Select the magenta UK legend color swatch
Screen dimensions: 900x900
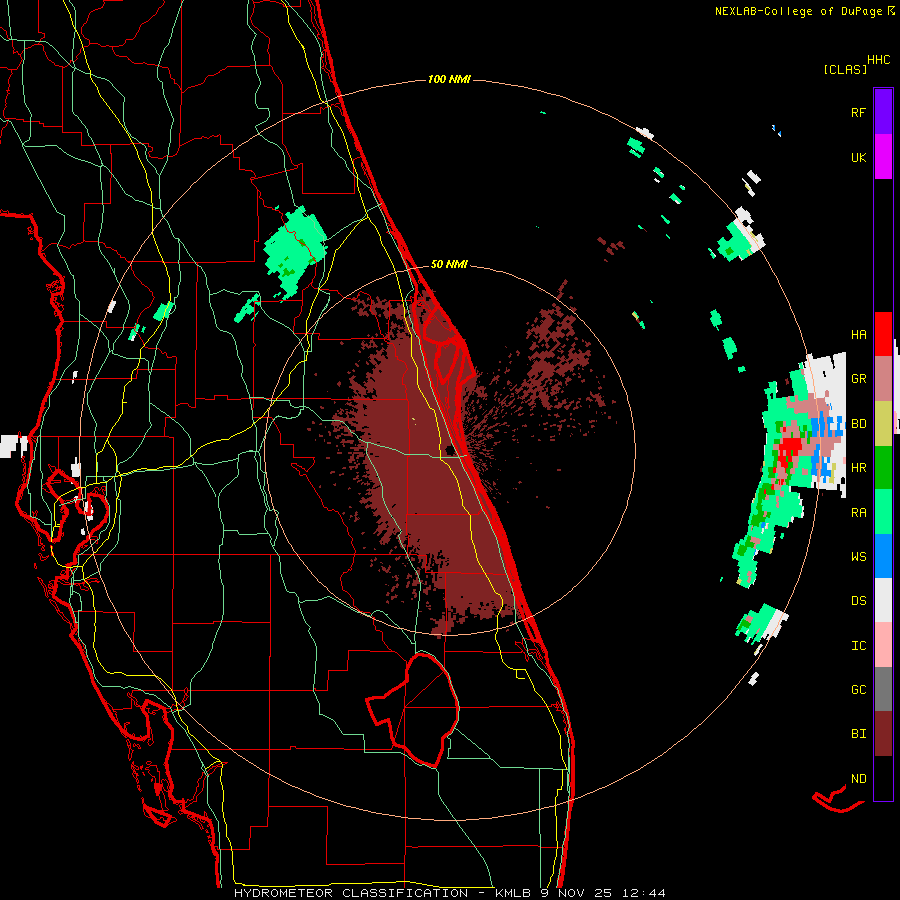click(883, 156)
